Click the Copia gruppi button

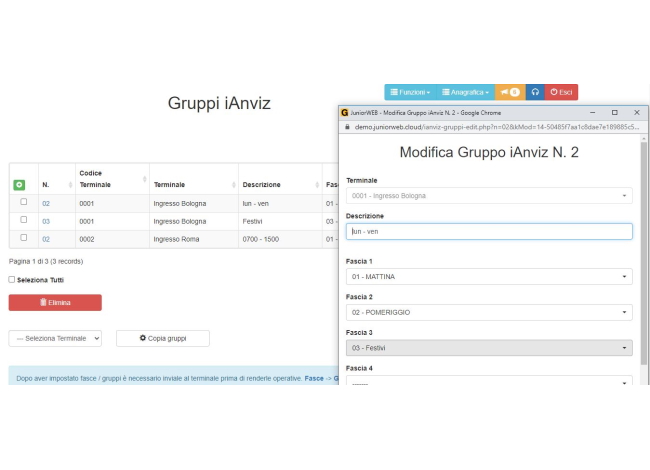tap(163, 339)
